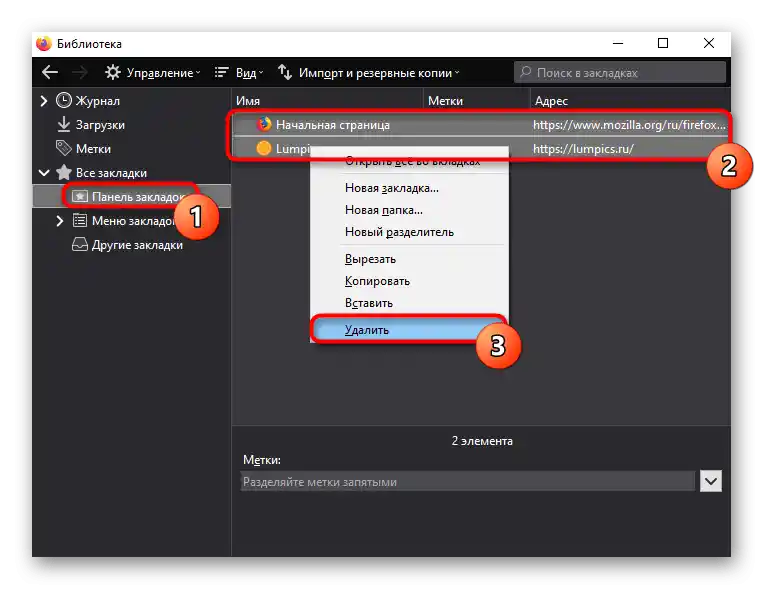Image resolution: width=763 pixels, height=589 pixels.
Task: Open the Управление gear menu
Action: [x=152, y=73]
